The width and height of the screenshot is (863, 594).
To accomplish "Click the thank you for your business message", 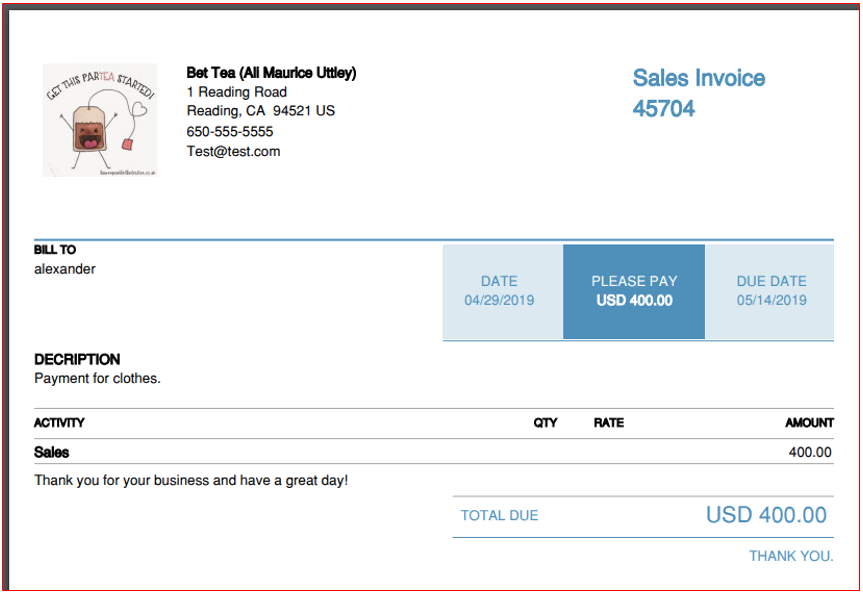I will 191,481.
